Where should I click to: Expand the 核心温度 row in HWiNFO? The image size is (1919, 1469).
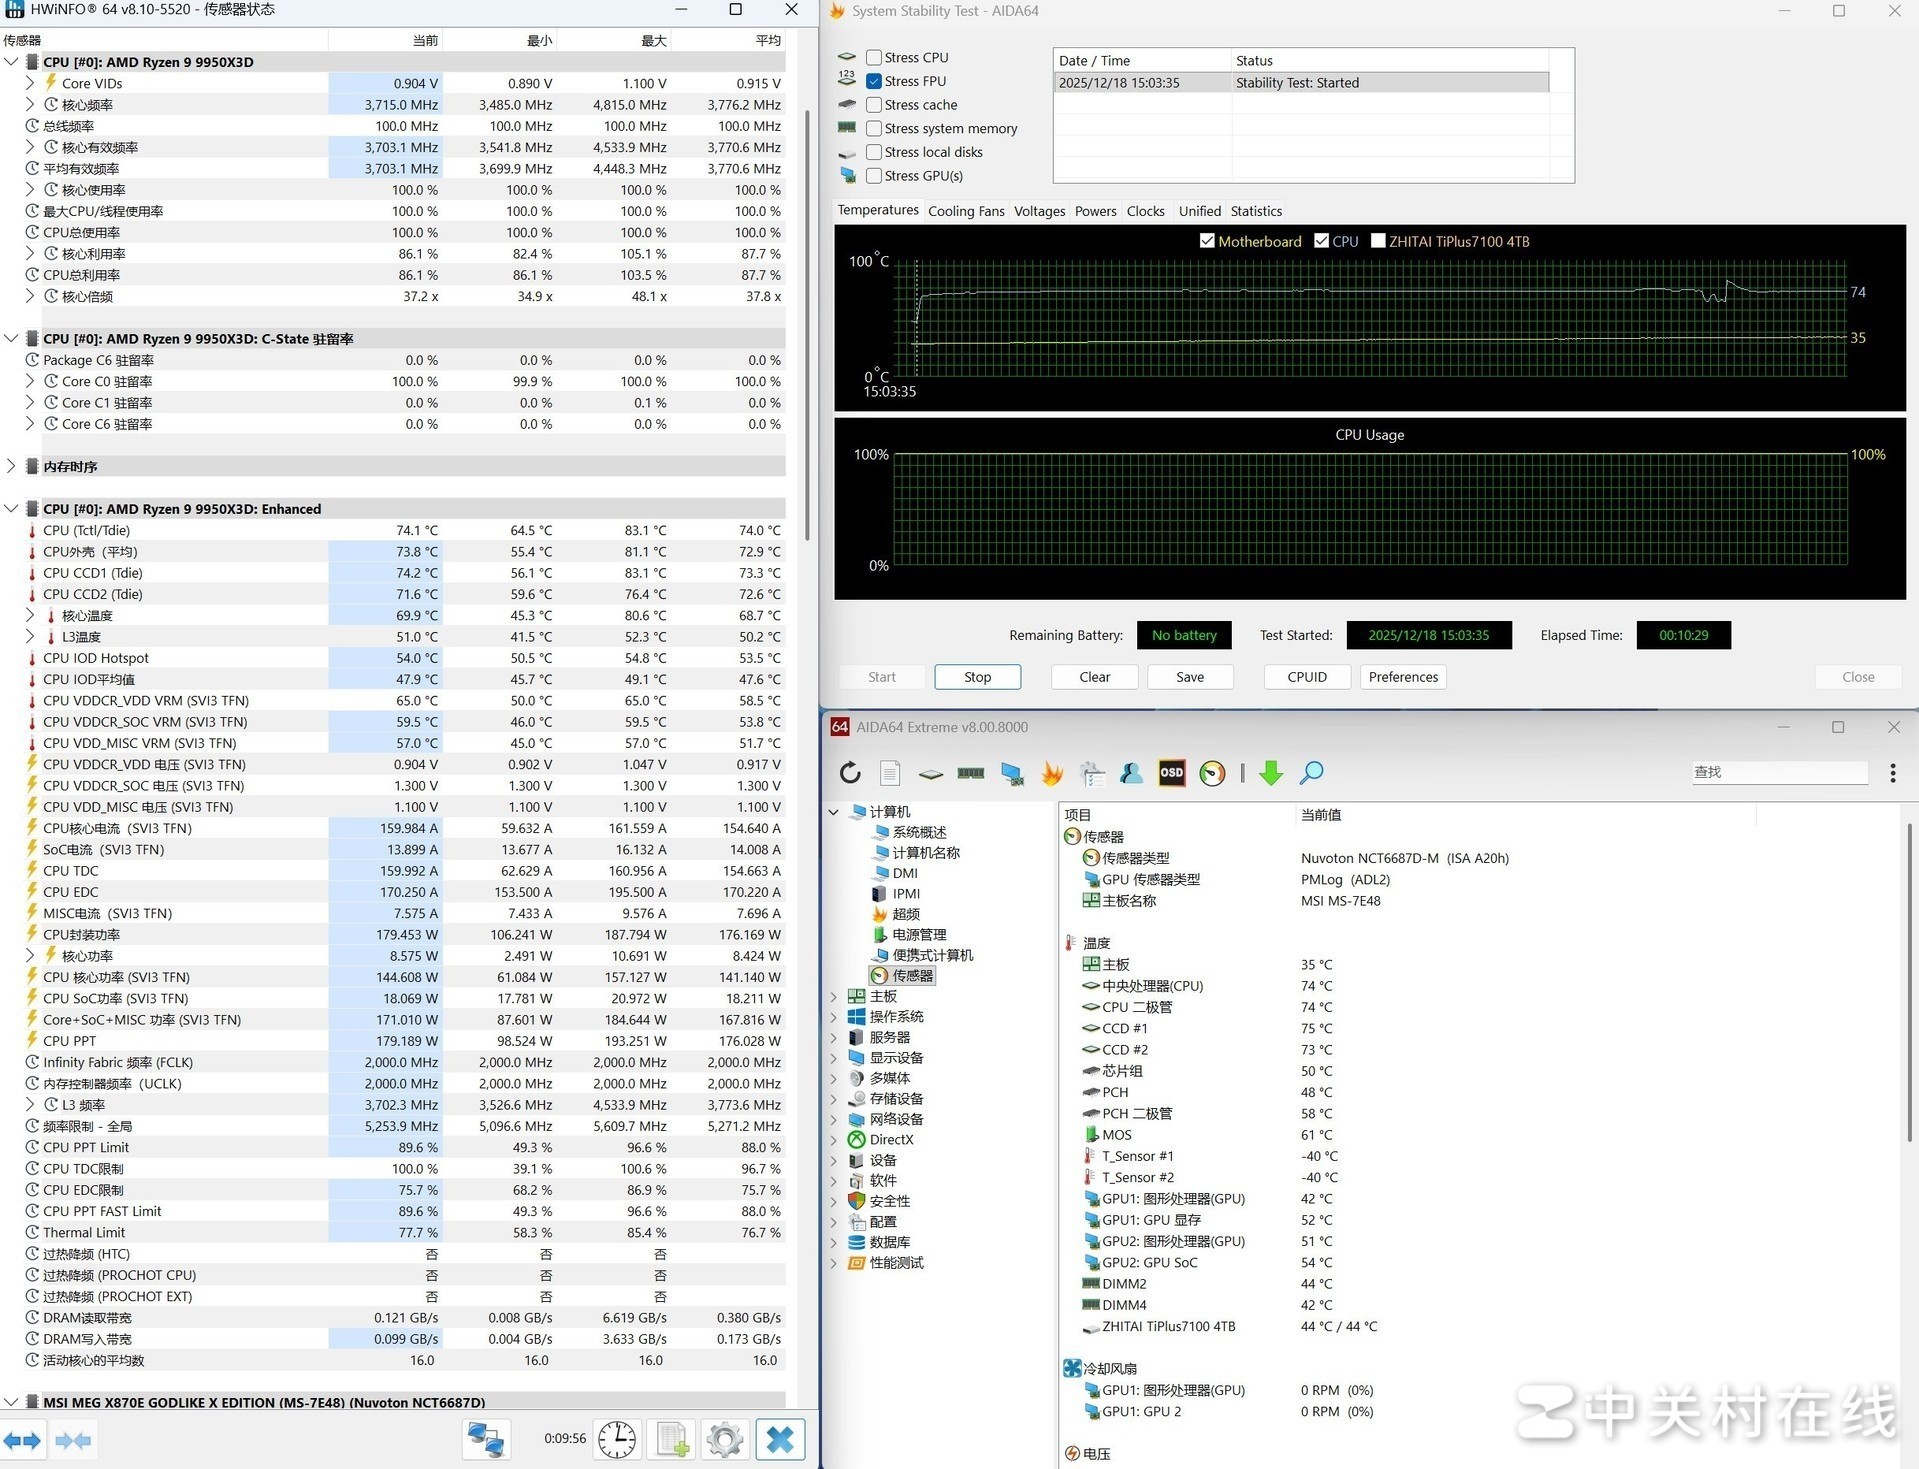coord(30,615)
